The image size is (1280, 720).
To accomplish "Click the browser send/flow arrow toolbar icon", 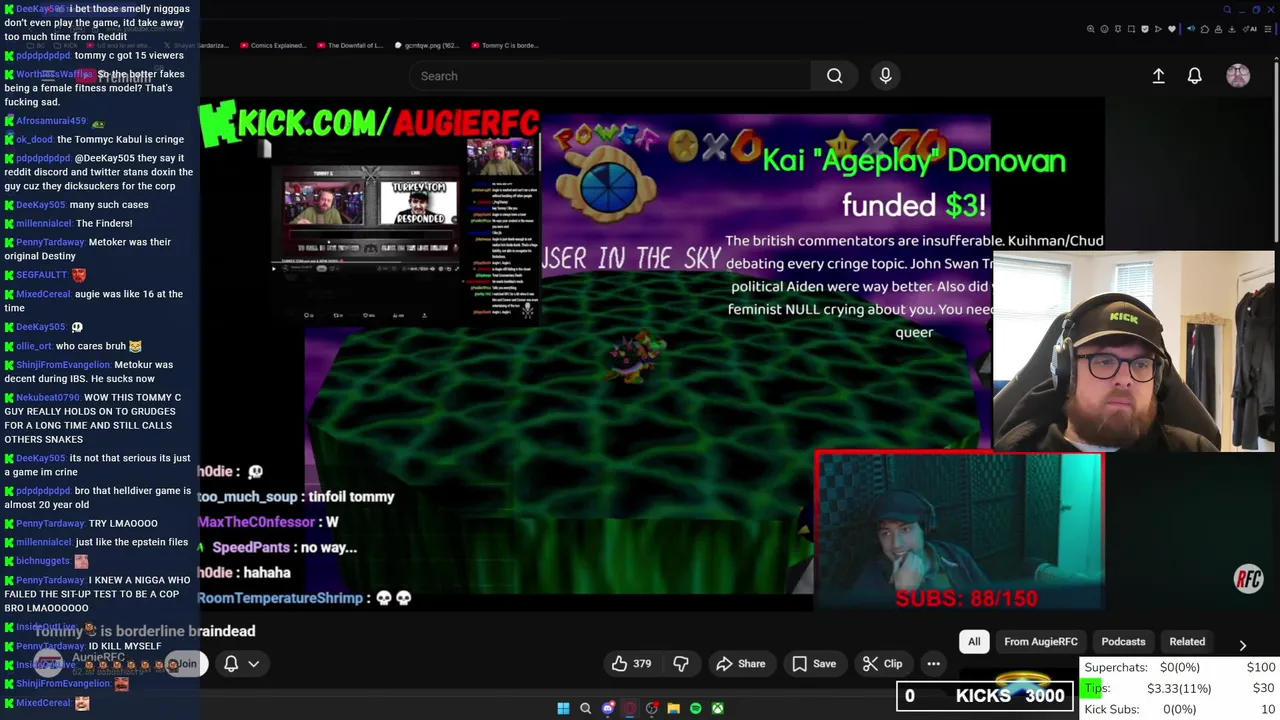I will [1158, 29].
